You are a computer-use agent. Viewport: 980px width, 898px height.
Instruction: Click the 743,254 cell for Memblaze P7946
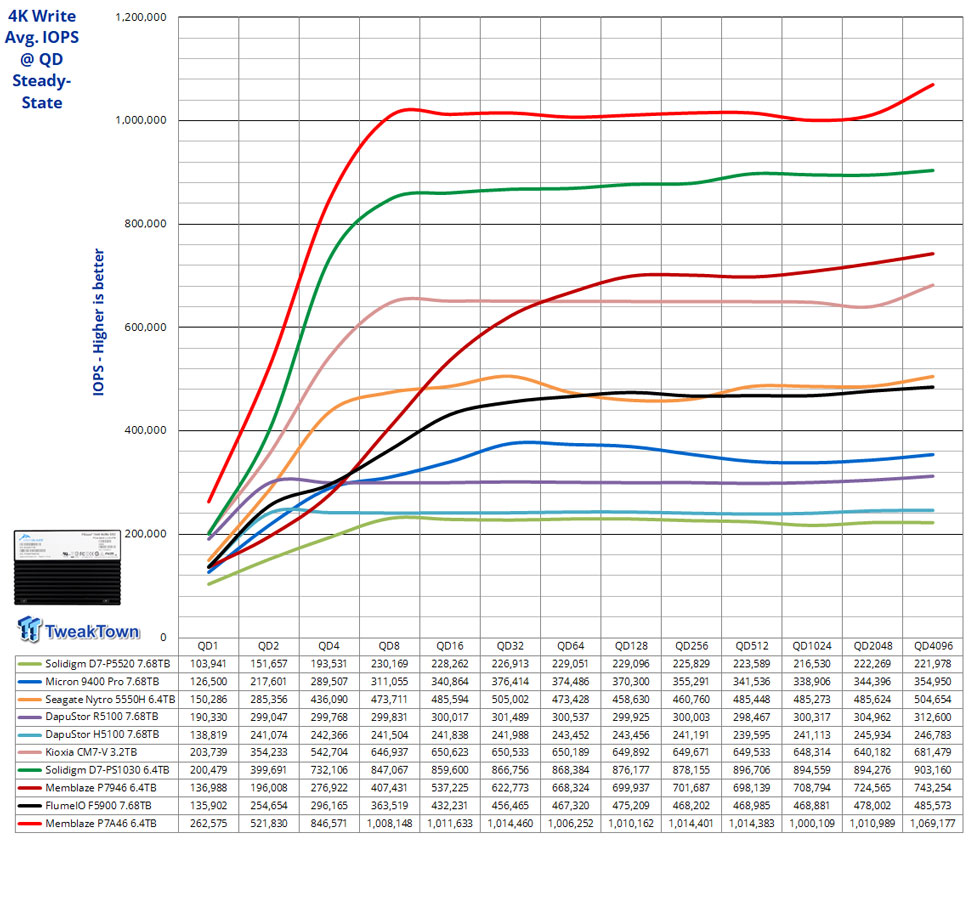(933, 788)
